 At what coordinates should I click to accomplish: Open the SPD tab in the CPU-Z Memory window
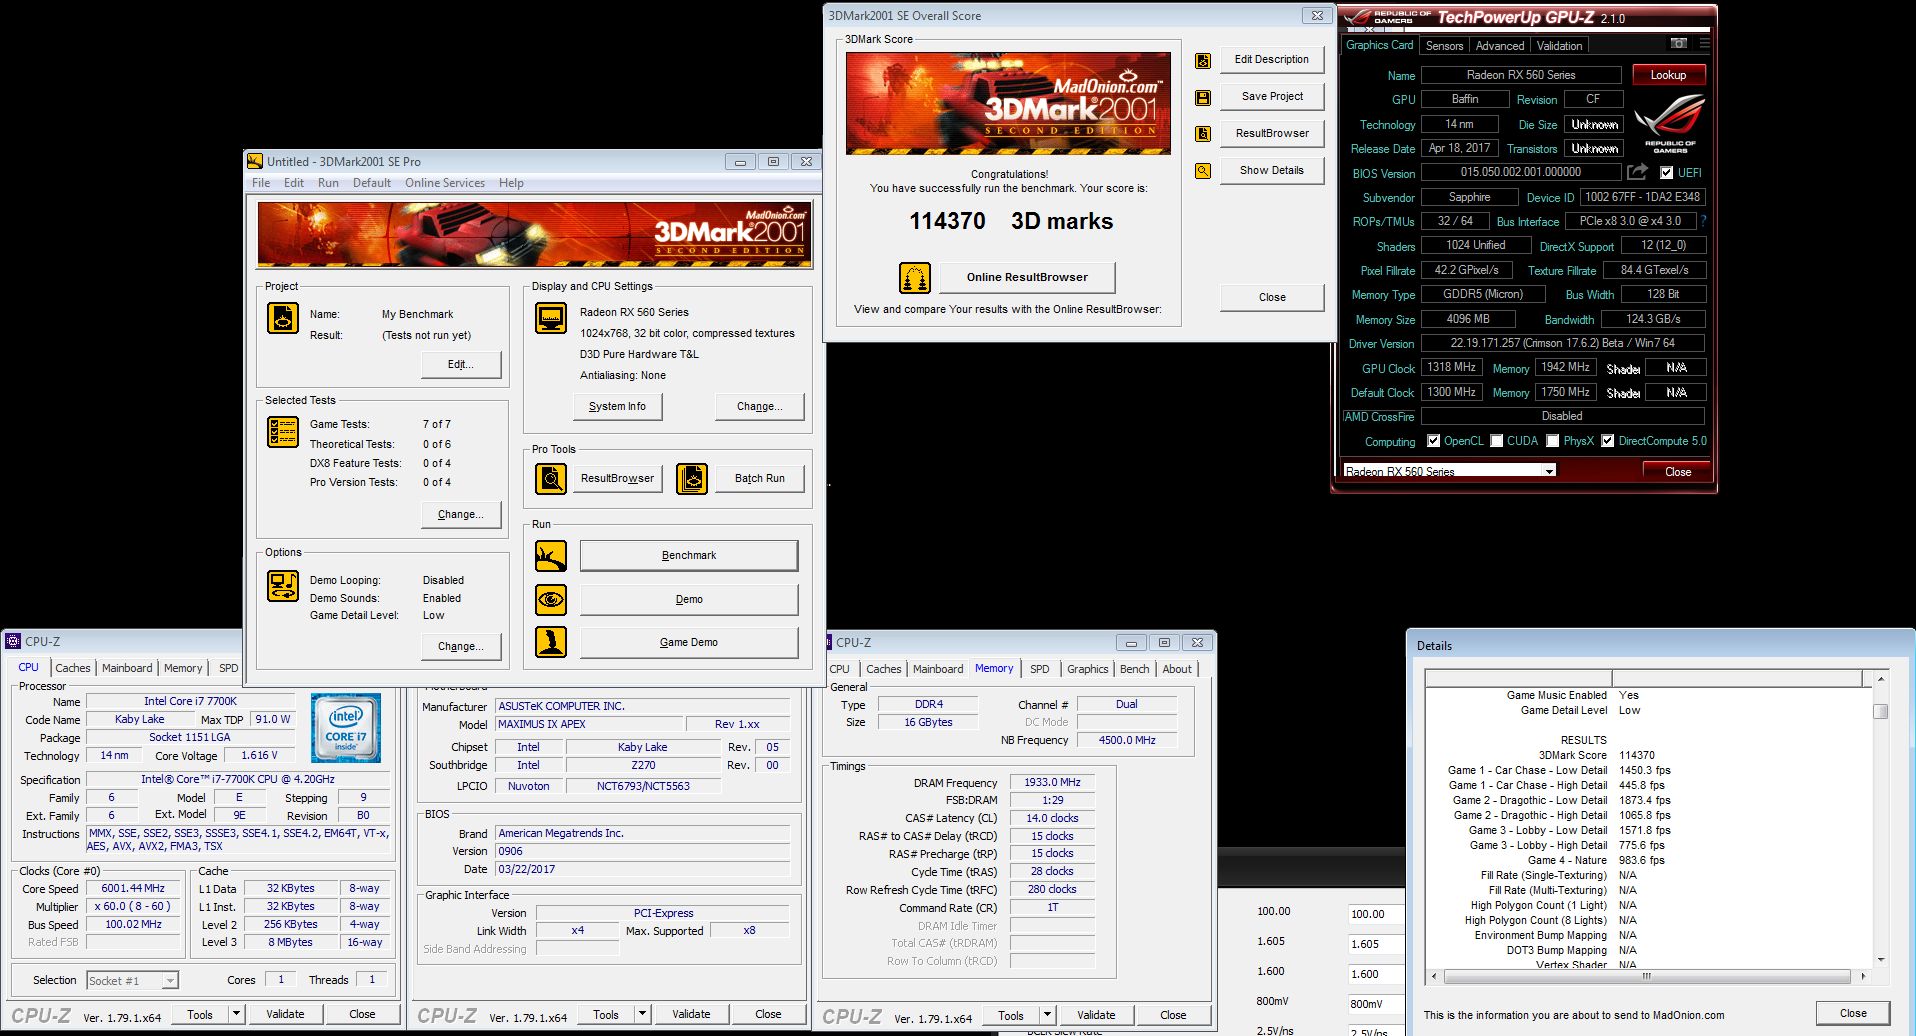point(1040,669)
